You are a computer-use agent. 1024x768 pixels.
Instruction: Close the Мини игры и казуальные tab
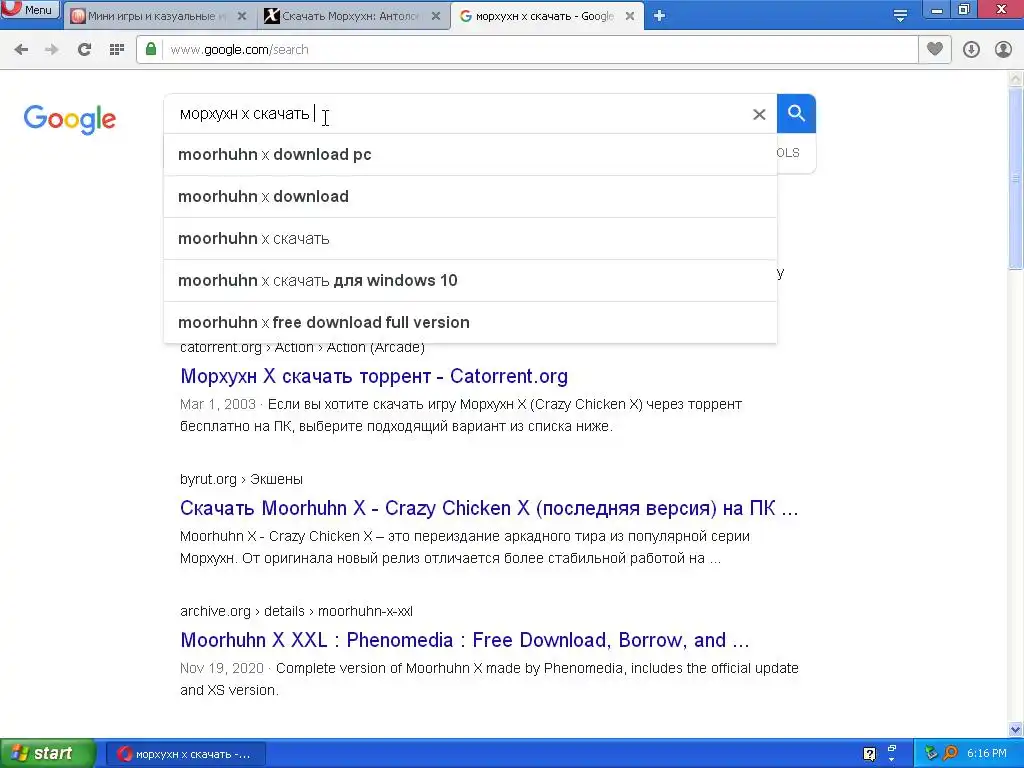pyautogui.click(x=242, y=16)
